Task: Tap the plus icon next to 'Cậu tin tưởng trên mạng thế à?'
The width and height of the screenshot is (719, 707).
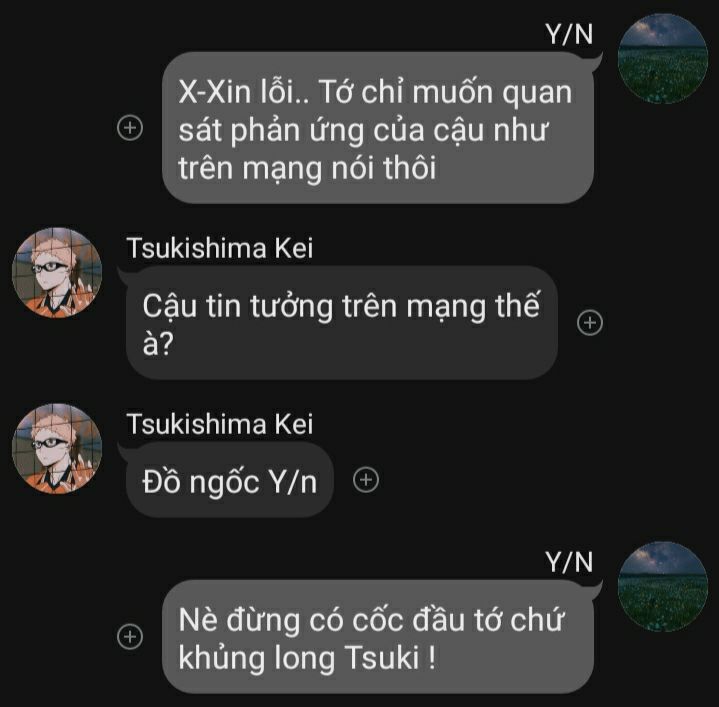Action: pos(590,323)
